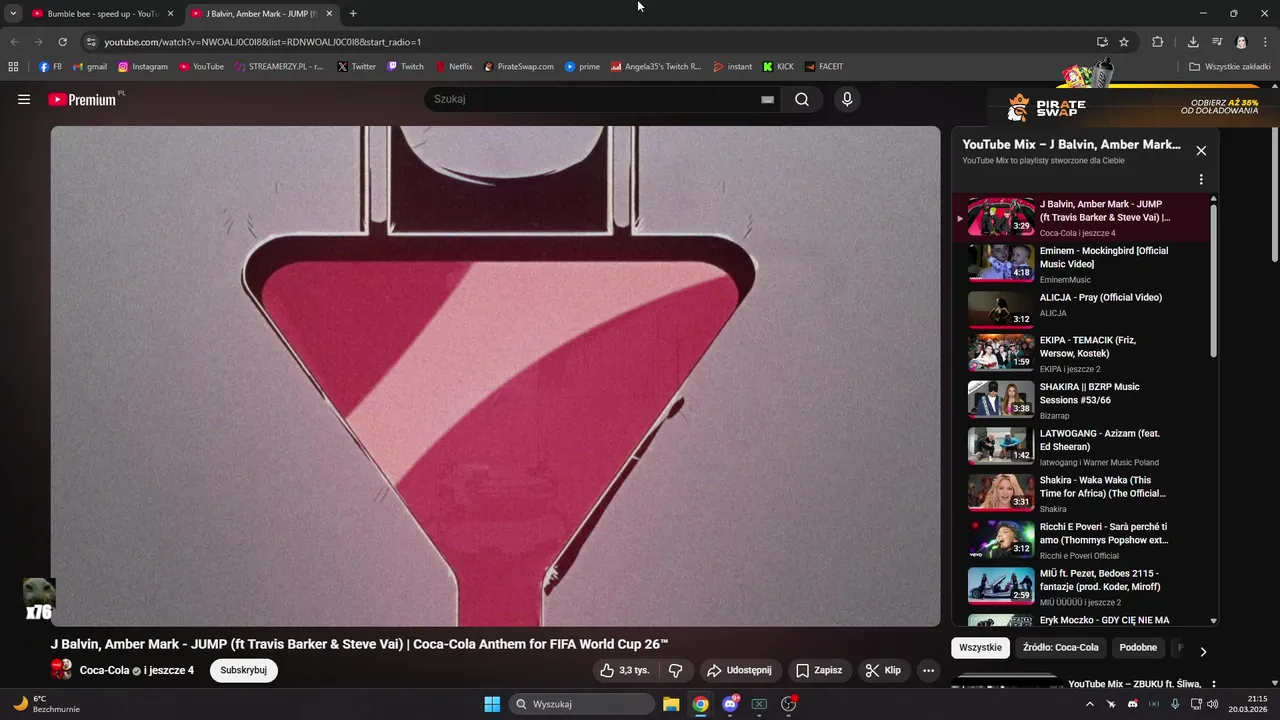Close the YouTube Mix playlist panel
Screen dimensions: 1280x720
[1201, 151]
